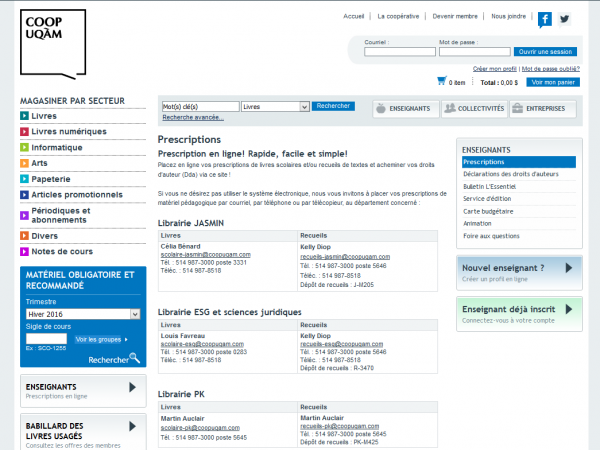Open Carte budgétaire menu item
The height and width of the screenshot is (450, 600).
tap(488, 211)
